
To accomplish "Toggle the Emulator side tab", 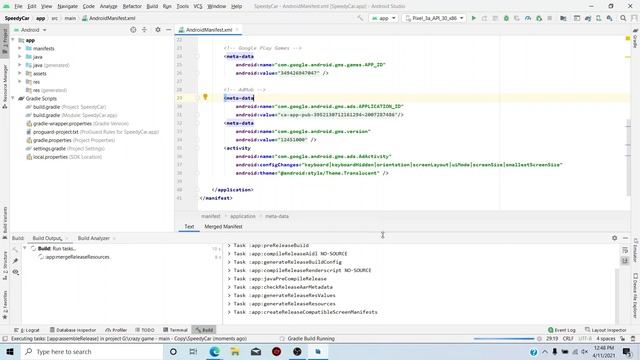I will [635, 250].
